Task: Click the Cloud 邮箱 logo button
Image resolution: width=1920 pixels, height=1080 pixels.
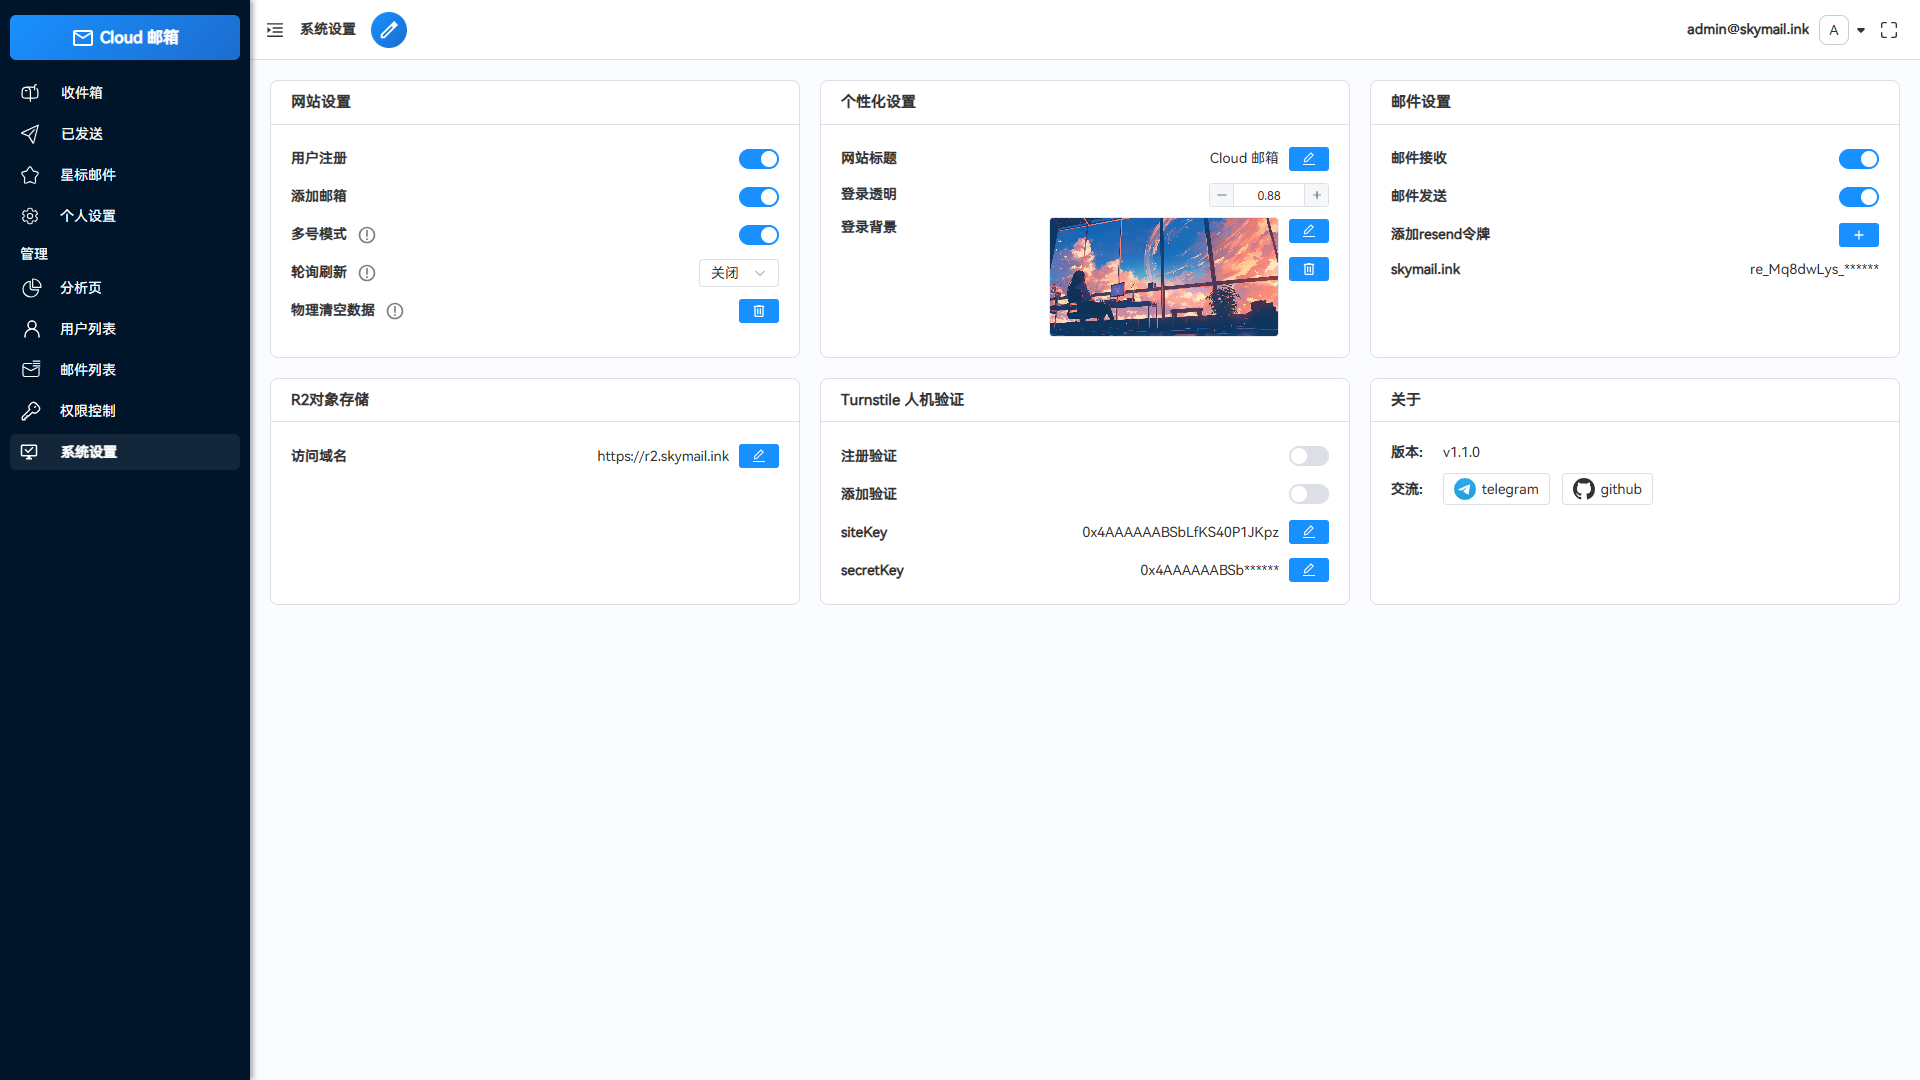Action: [125, 37]
